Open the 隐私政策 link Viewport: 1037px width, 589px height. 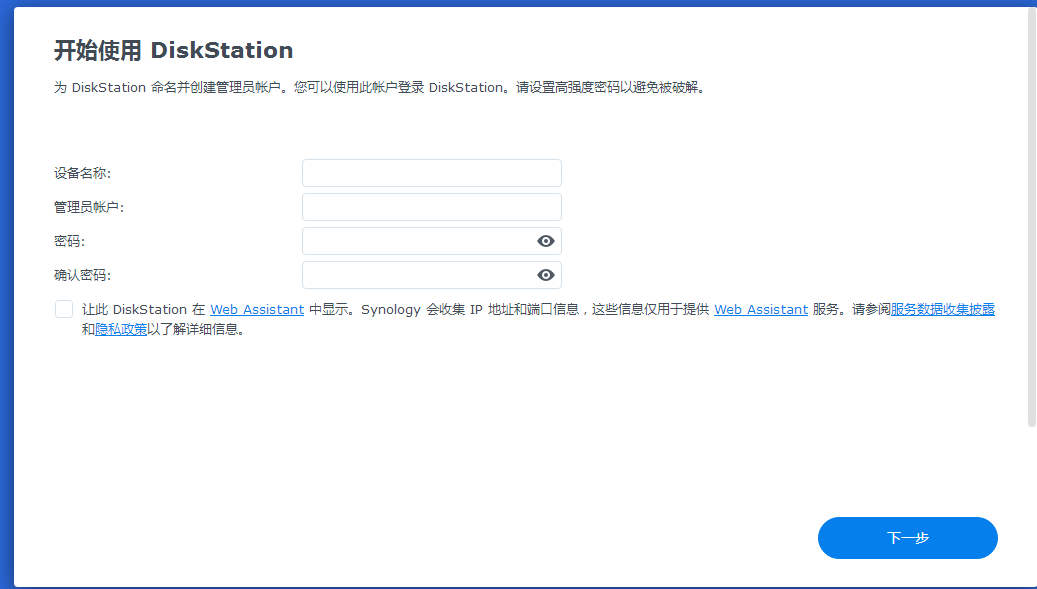(x=121, y=329)
